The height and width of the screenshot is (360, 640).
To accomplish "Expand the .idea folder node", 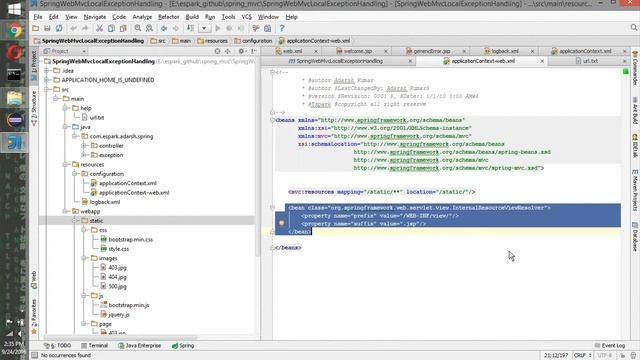I will coord(47,71).
